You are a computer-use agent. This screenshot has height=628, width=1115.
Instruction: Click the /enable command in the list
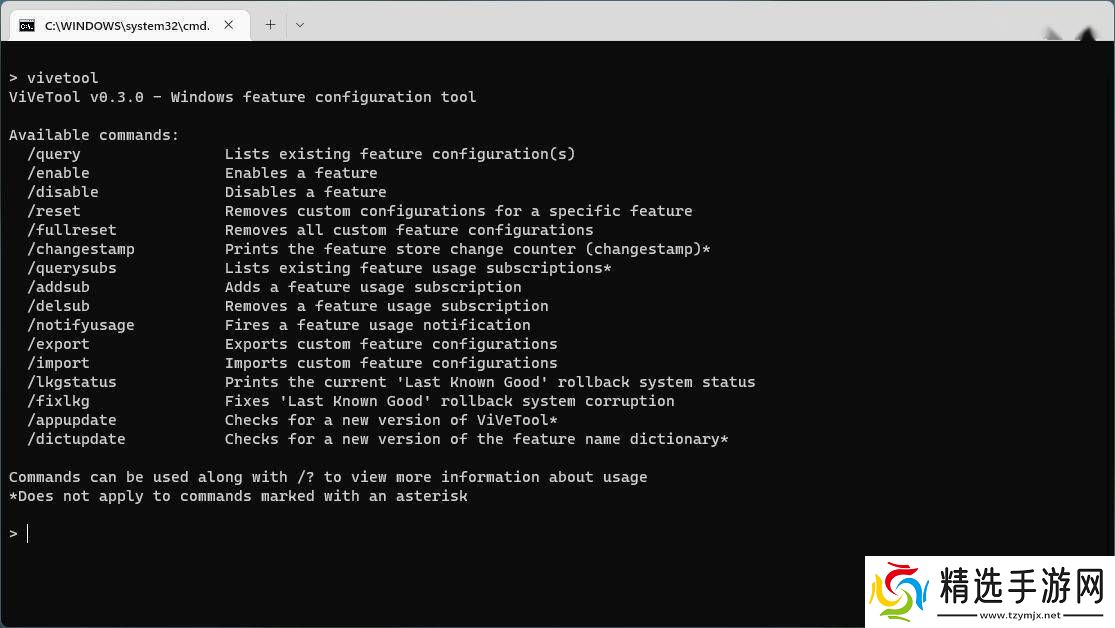click(x=58, y=173)
